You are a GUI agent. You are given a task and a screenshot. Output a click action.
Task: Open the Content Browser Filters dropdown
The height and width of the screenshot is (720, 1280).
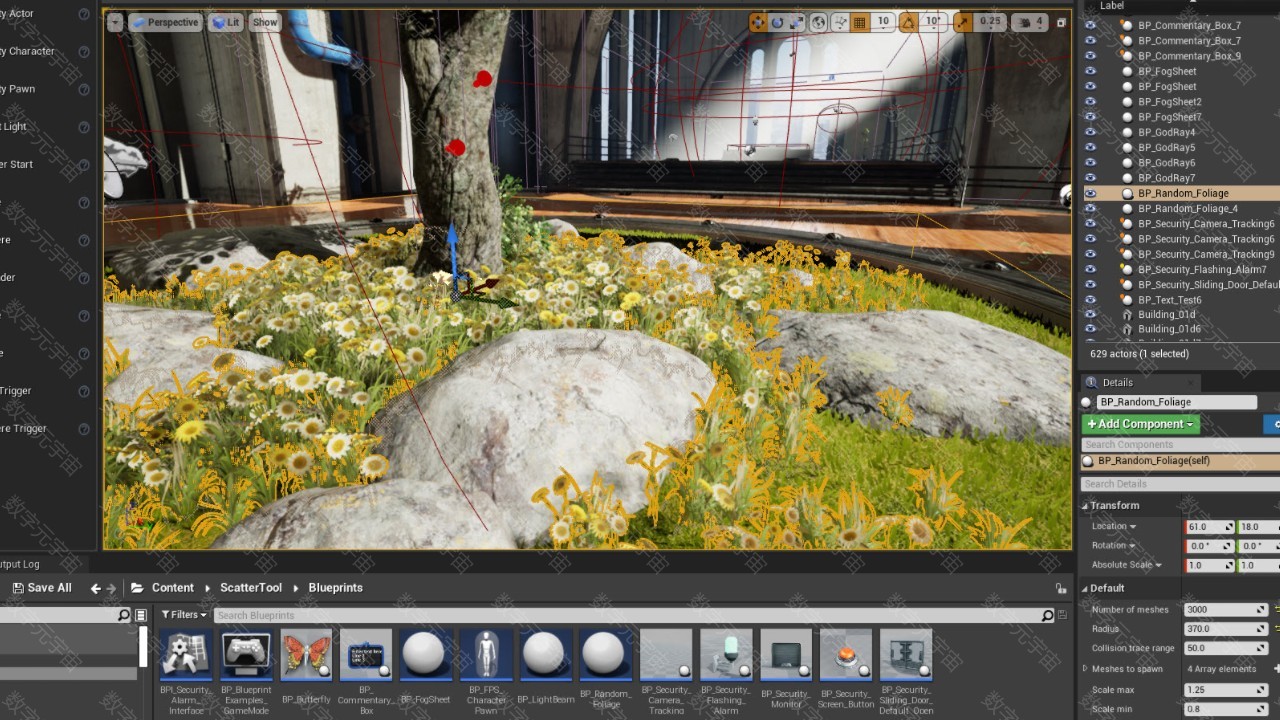click(184, 615)
